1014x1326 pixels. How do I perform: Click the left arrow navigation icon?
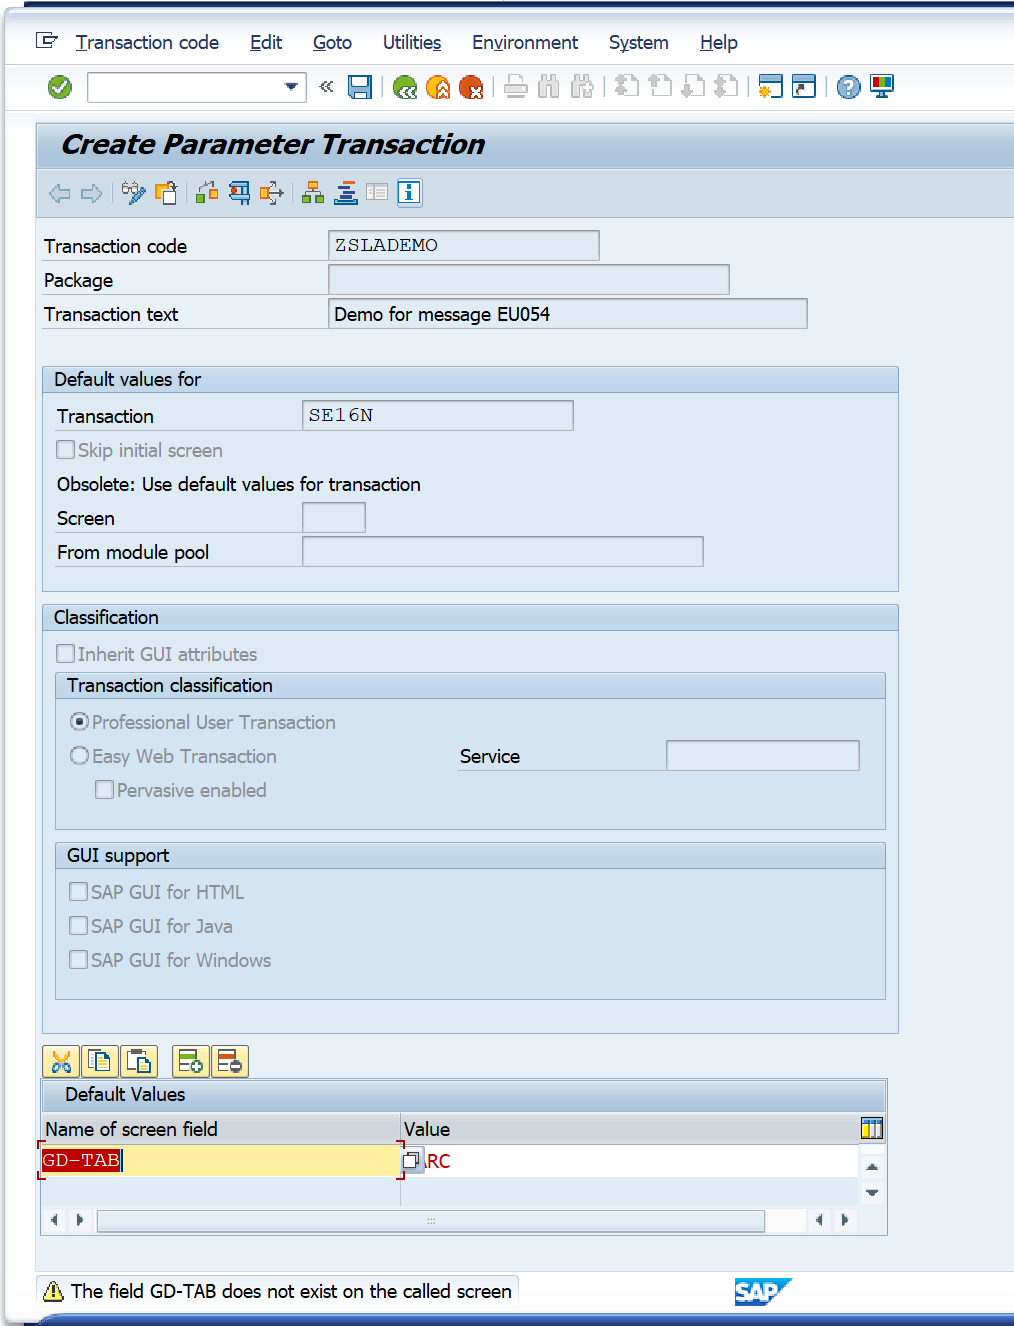click(x=60, y=193)
